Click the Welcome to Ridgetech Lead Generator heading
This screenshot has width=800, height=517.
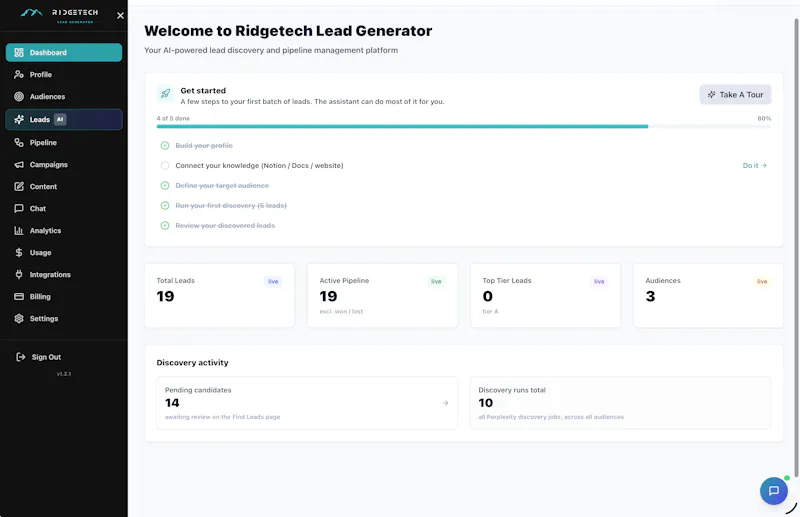point(288,31)
